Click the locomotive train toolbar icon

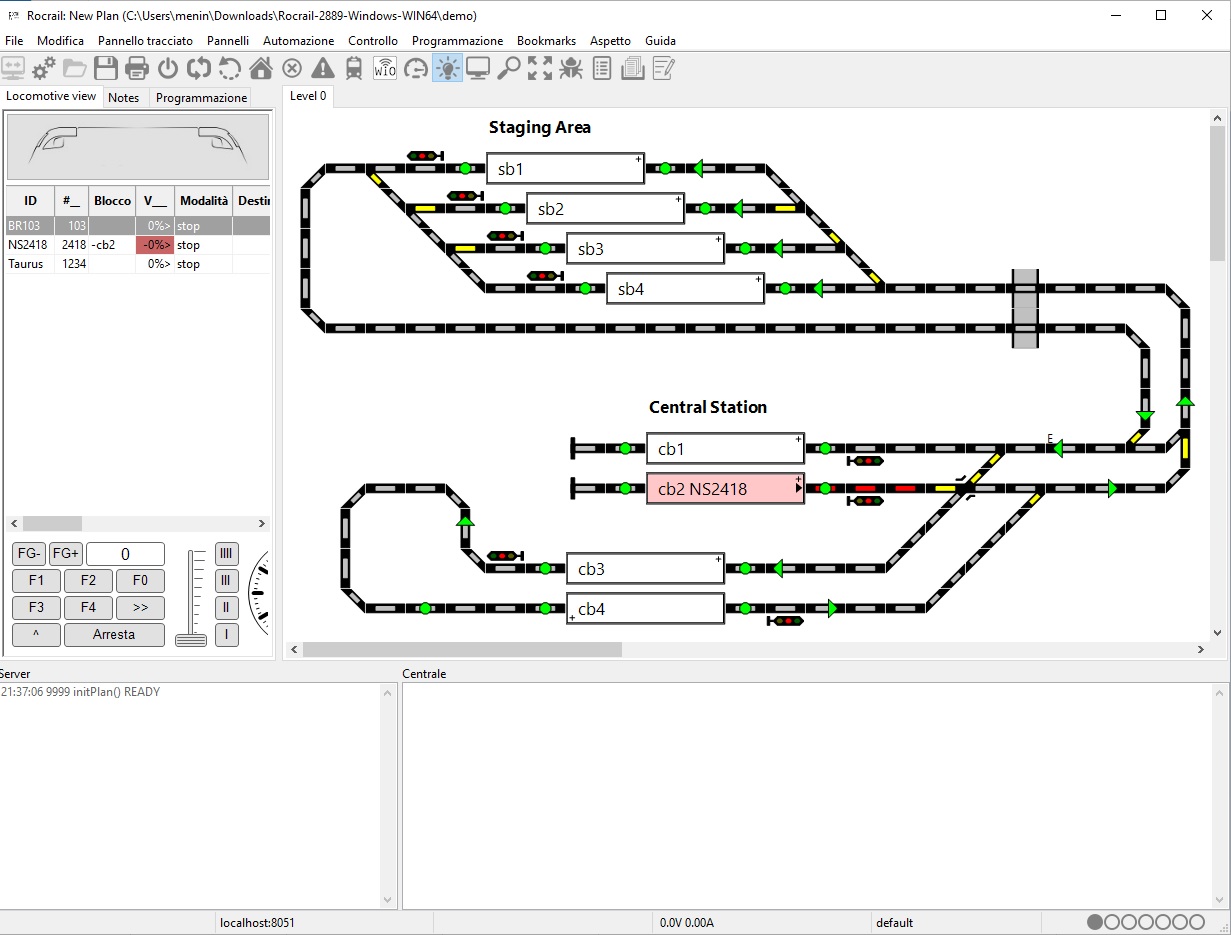354,68
